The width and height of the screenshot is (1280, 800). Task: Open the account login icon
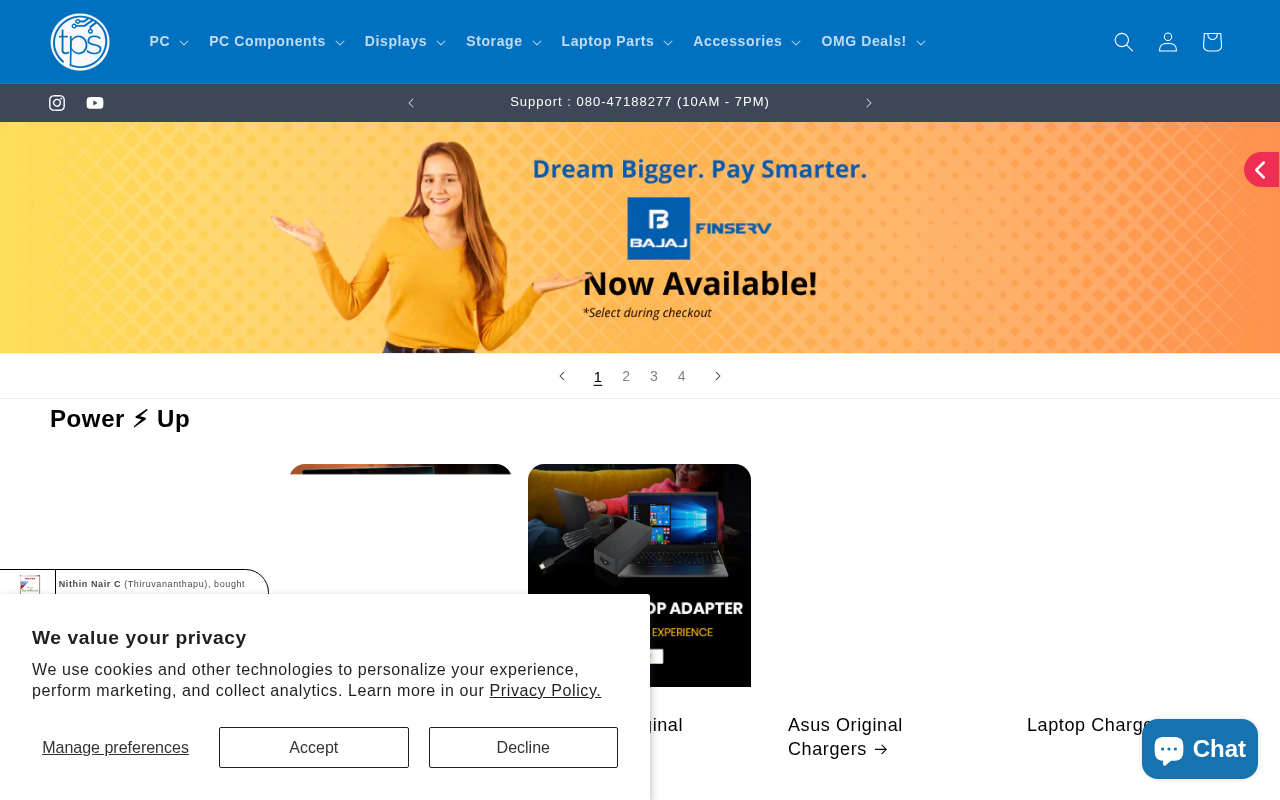pyautogui.click(x=1168, y=42)
